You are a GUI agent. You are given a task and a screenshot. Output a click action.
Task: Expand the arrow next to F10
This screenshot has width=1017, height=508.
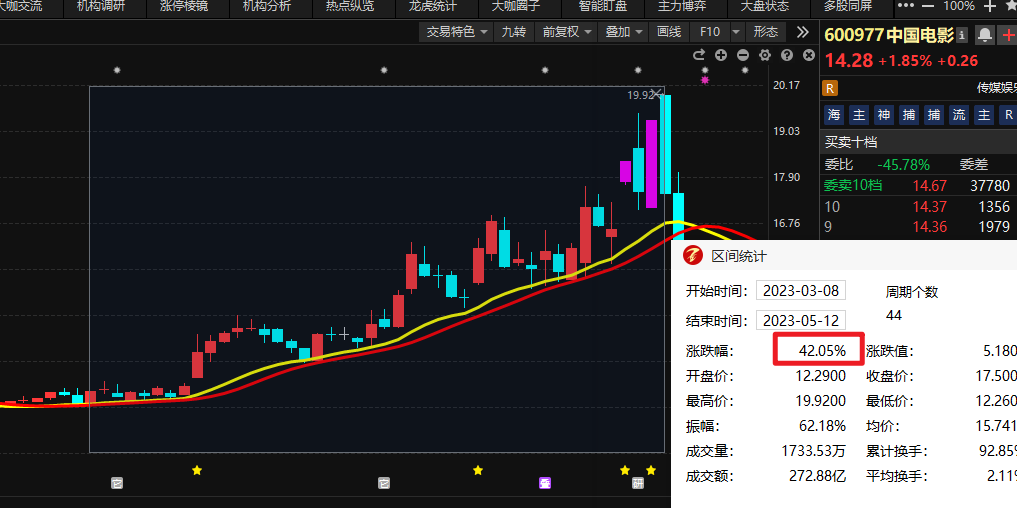click(x=736, y=32)
